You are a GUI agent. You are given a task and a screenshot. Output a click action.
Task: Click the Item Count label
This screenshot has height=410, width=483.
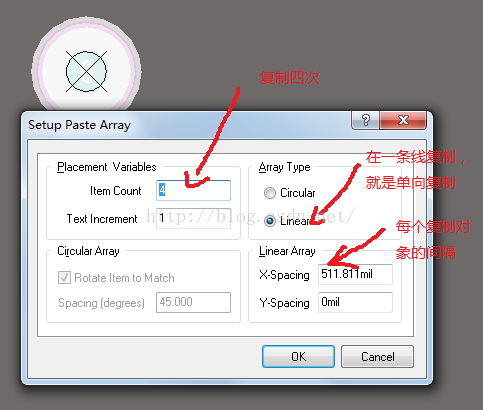[x=116, y=191]
